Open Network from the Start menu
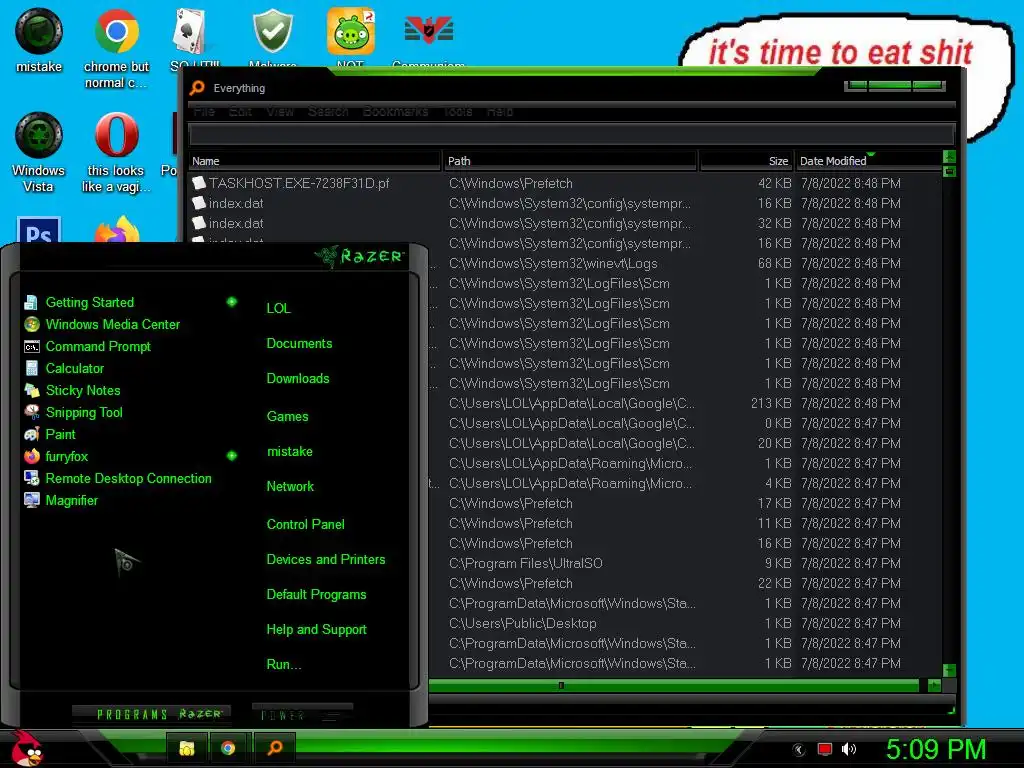Screen dimensions: 1024x768 (x=290, y=487)
